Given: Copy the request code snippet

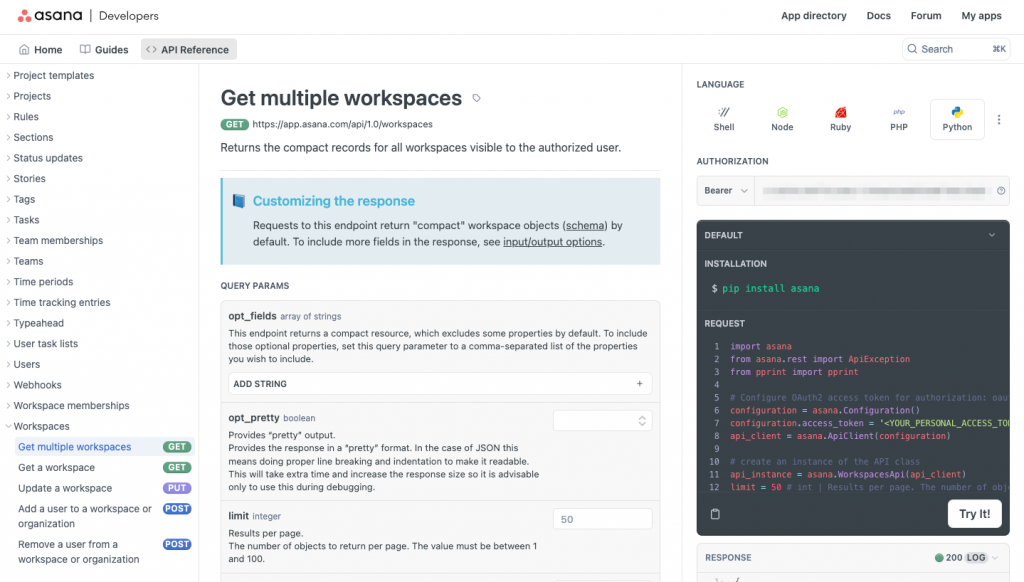Looking at the screenshot, I should click(715, 514).
